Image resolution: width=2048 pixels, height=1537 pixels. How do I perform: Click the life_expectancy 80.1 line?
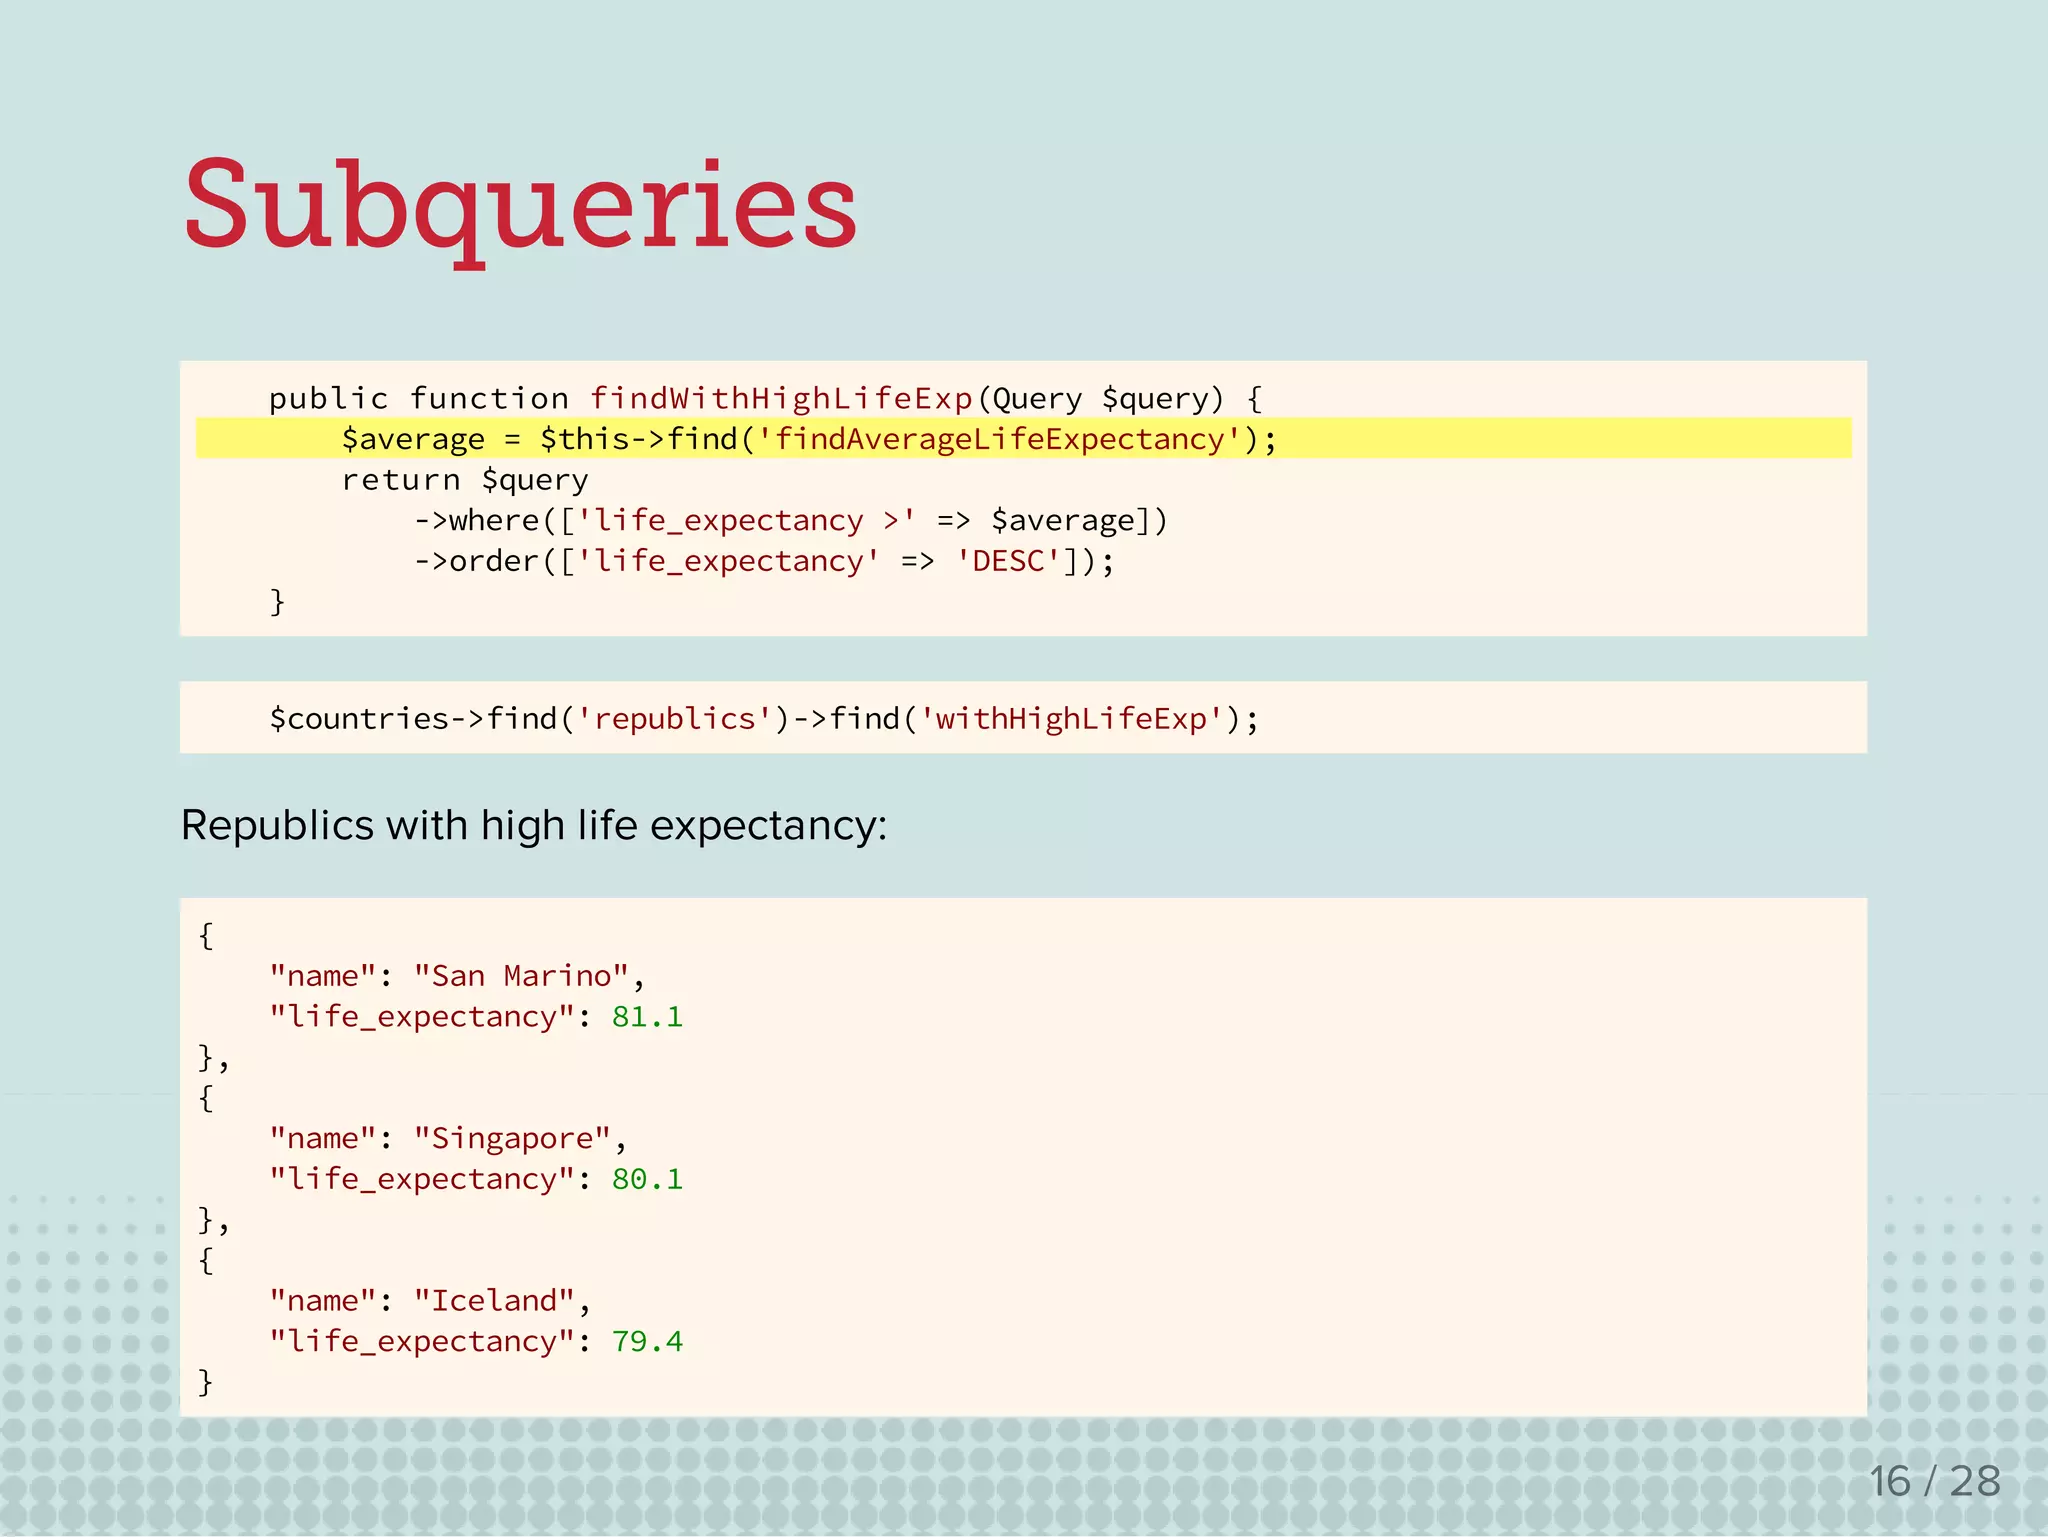476,1180
